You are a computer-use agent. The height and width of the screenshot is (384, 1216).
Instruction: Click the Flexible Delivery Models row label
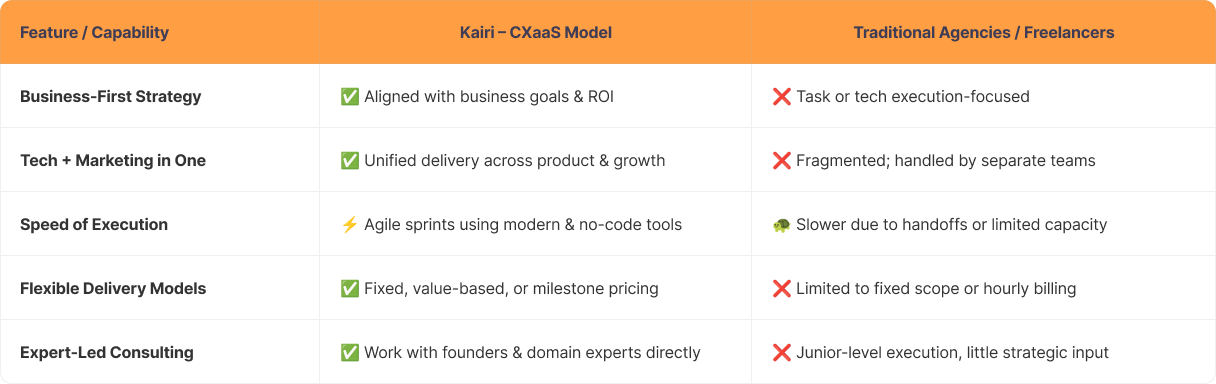[113, 289]
